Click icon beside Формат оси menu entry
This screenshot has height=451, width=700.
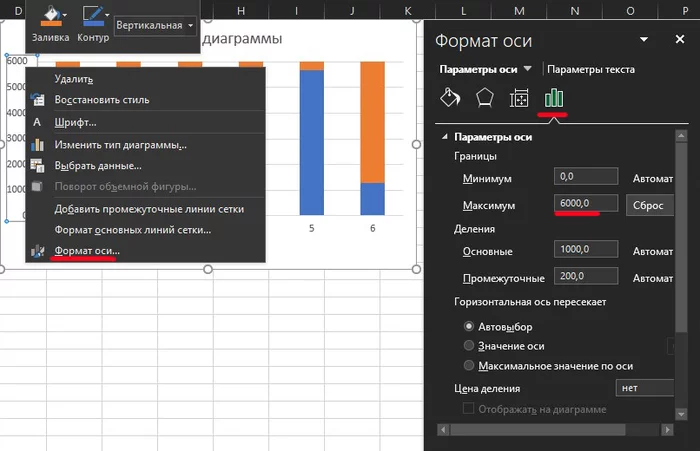click(x=38, y=251)
